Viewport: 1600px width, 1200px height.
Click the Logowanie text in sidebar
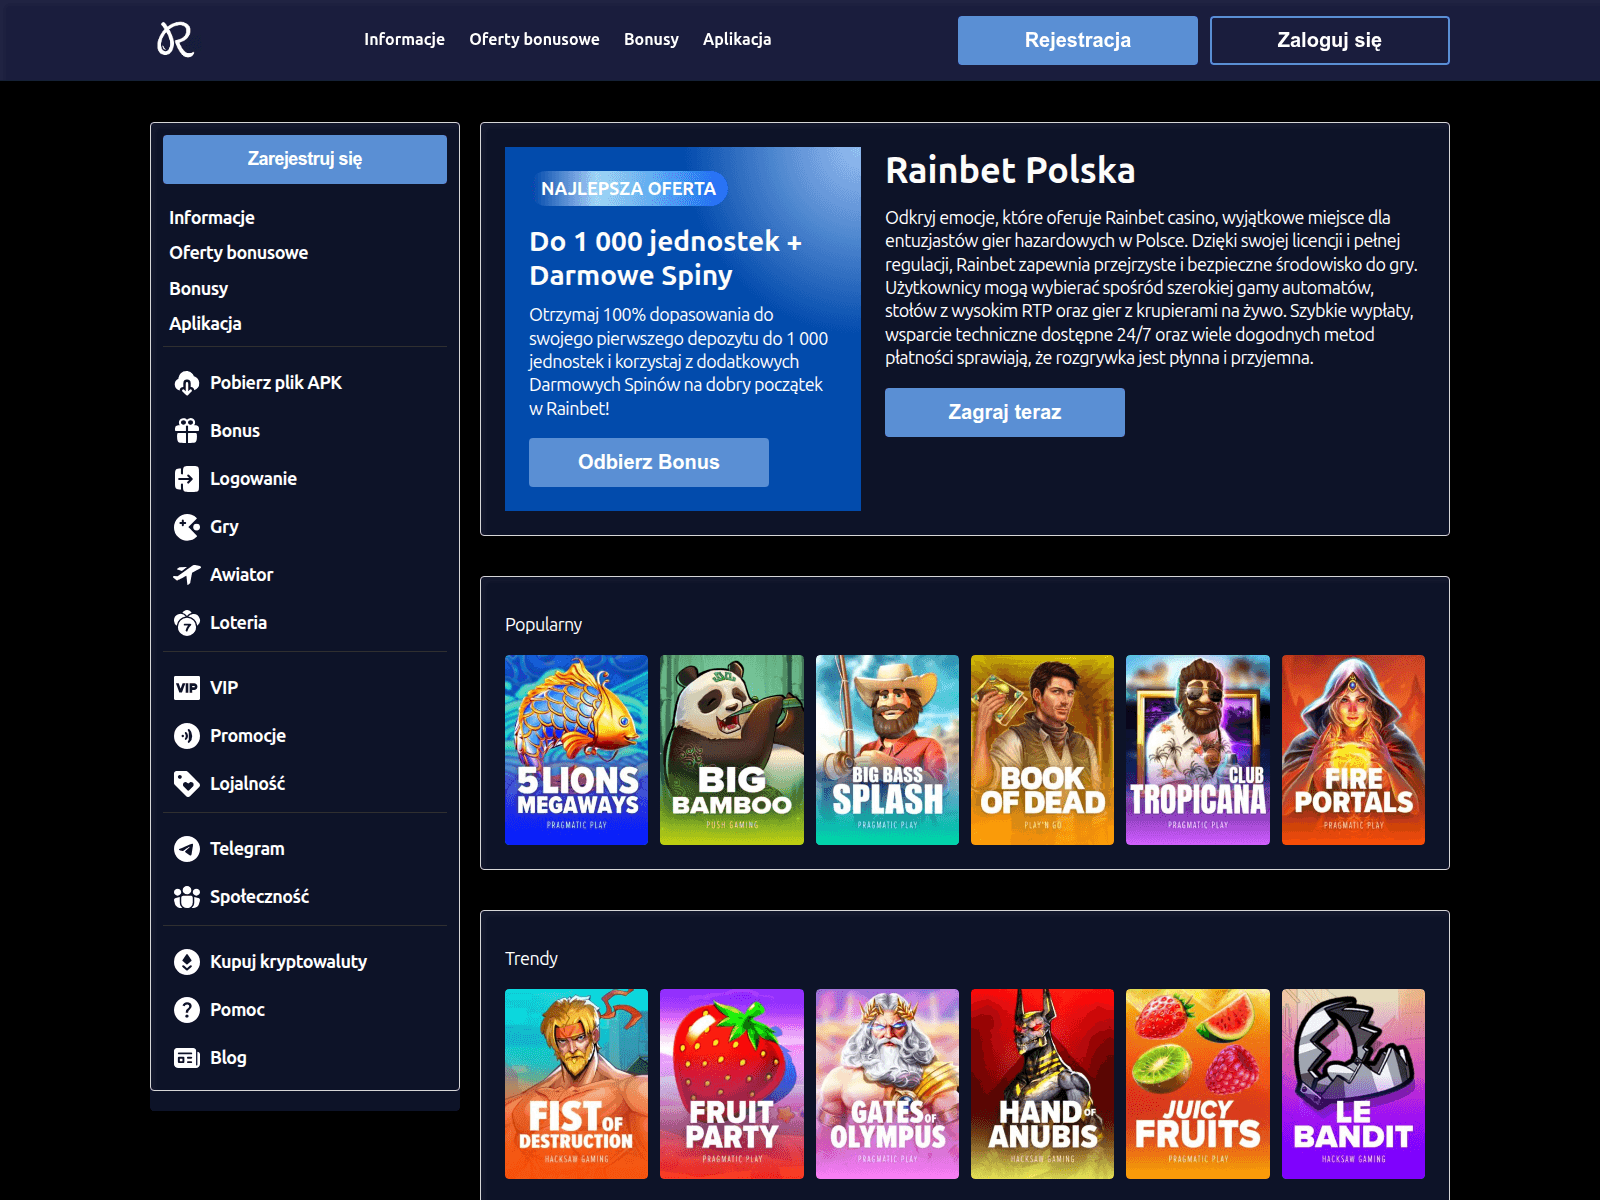253,479
